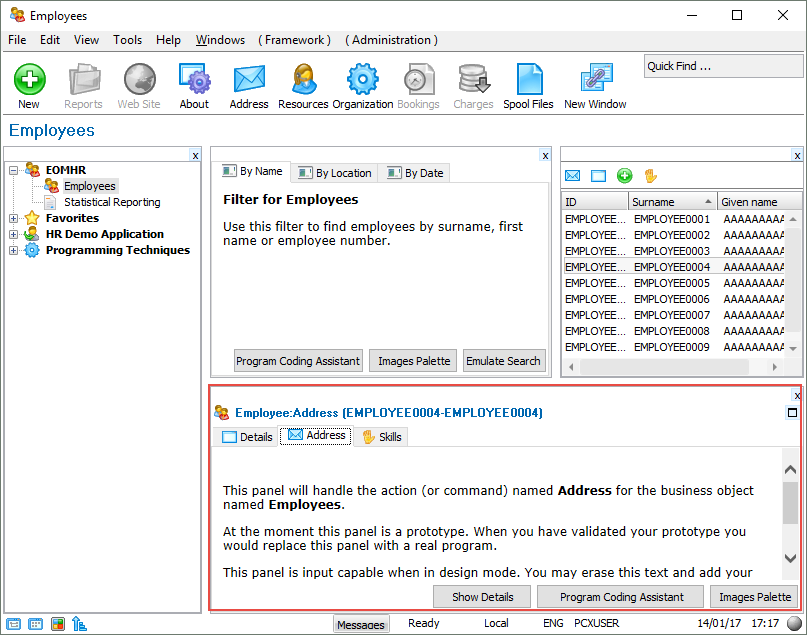Switch to the By Location filter tab
Viewport: 807px width, 635px height.
[335, 173]
